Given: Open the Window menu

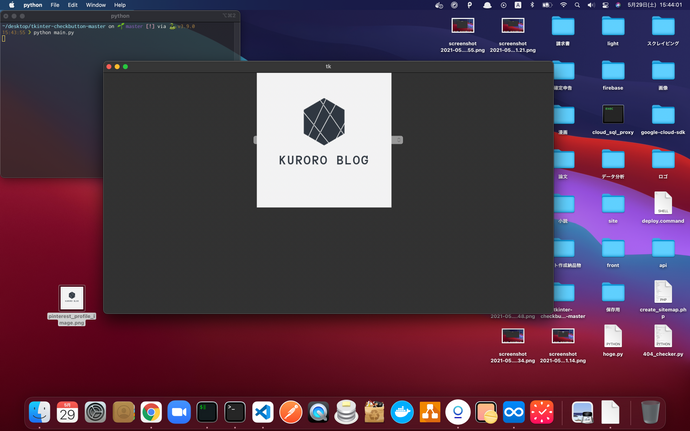Looking at the screenshot, I should click(x=96, y=5).
